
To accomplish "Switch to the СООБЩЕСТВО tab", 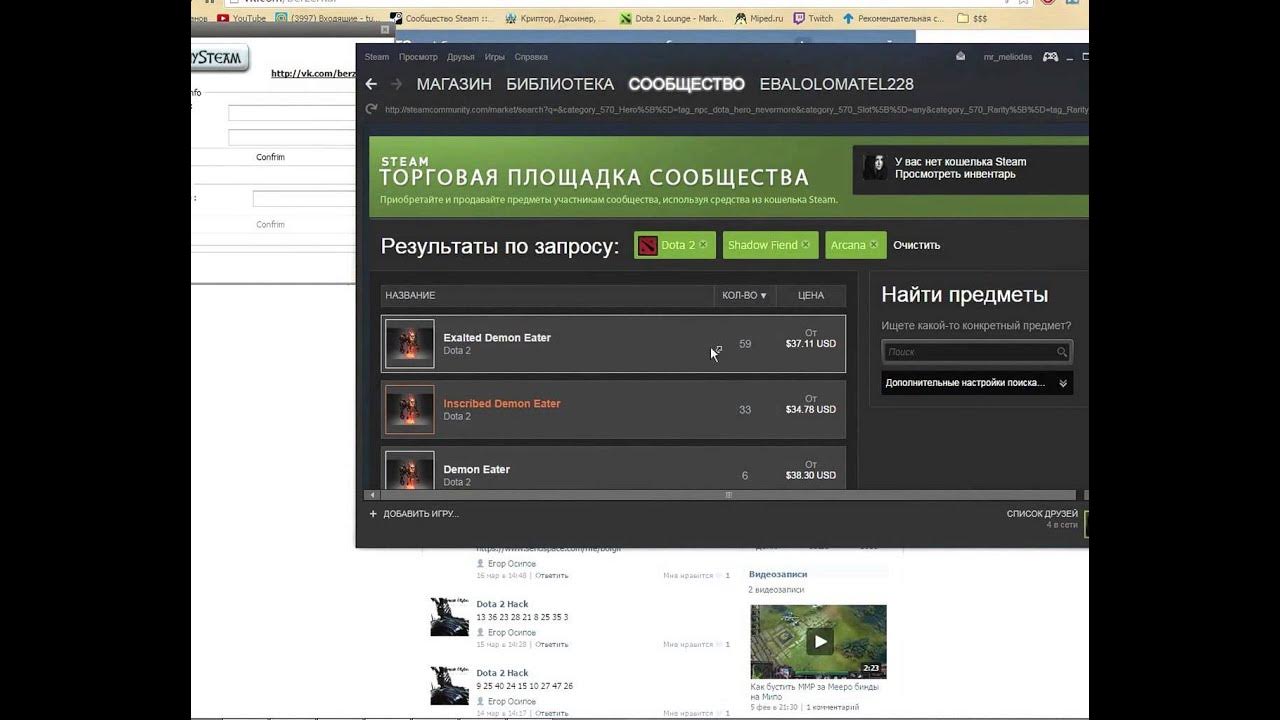I will 687,84.
